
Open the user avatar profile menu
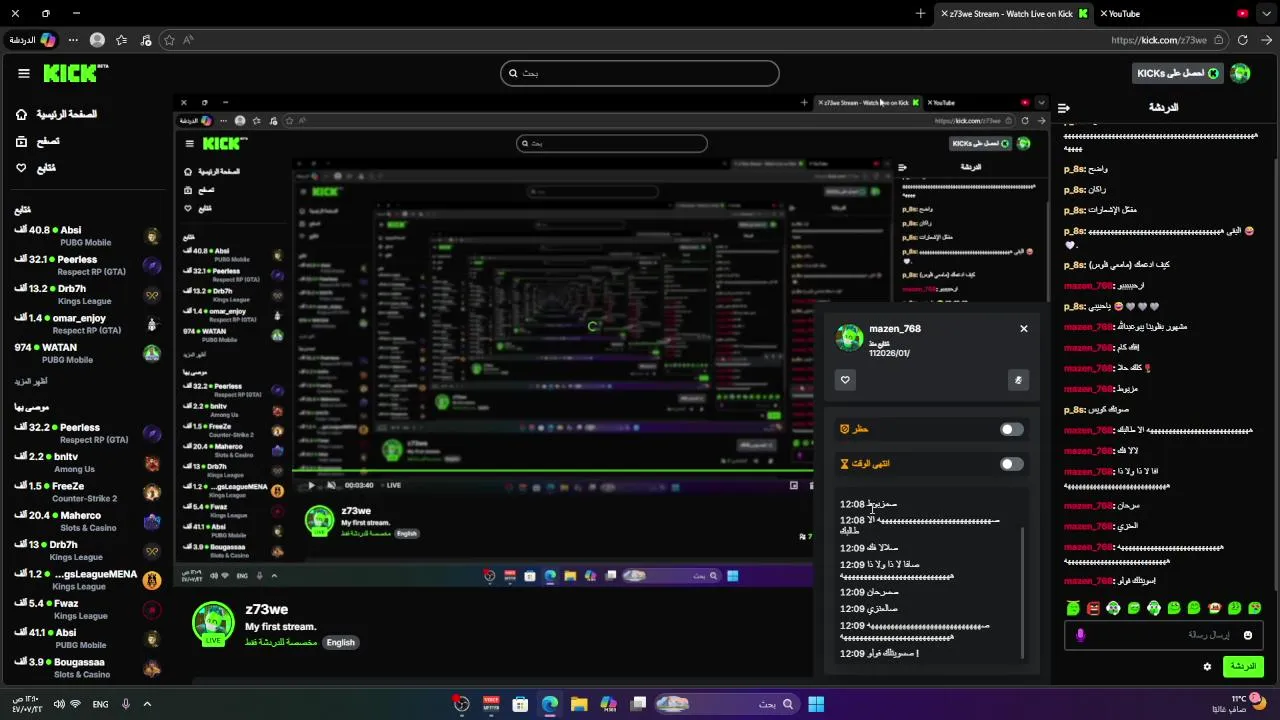pos(1241,73)
